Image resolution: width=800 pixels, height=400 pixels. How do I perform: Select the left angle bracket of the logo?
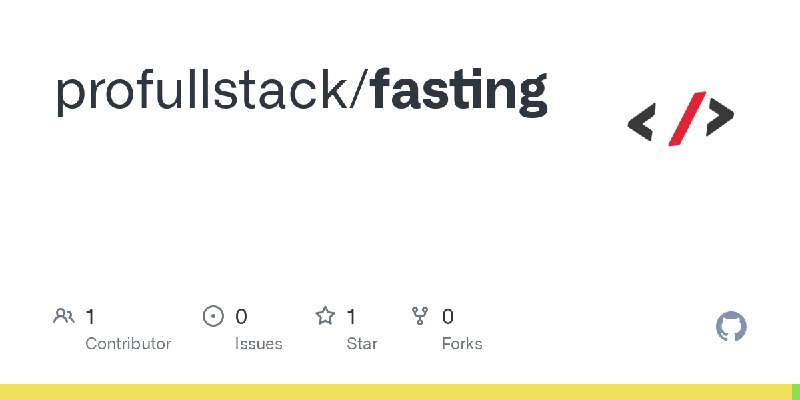pyautogui.click(x=641, y=121)
